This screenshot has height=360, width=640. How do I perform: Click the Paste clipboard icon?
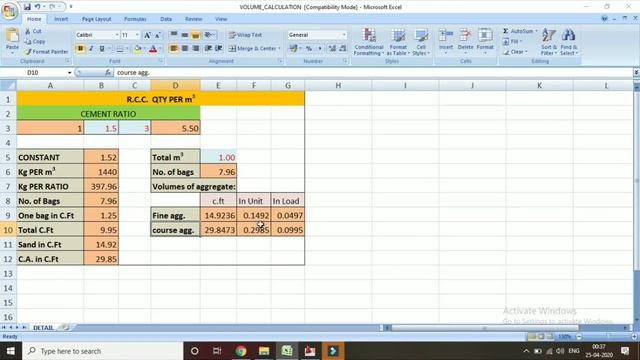(x=12, y=36)
